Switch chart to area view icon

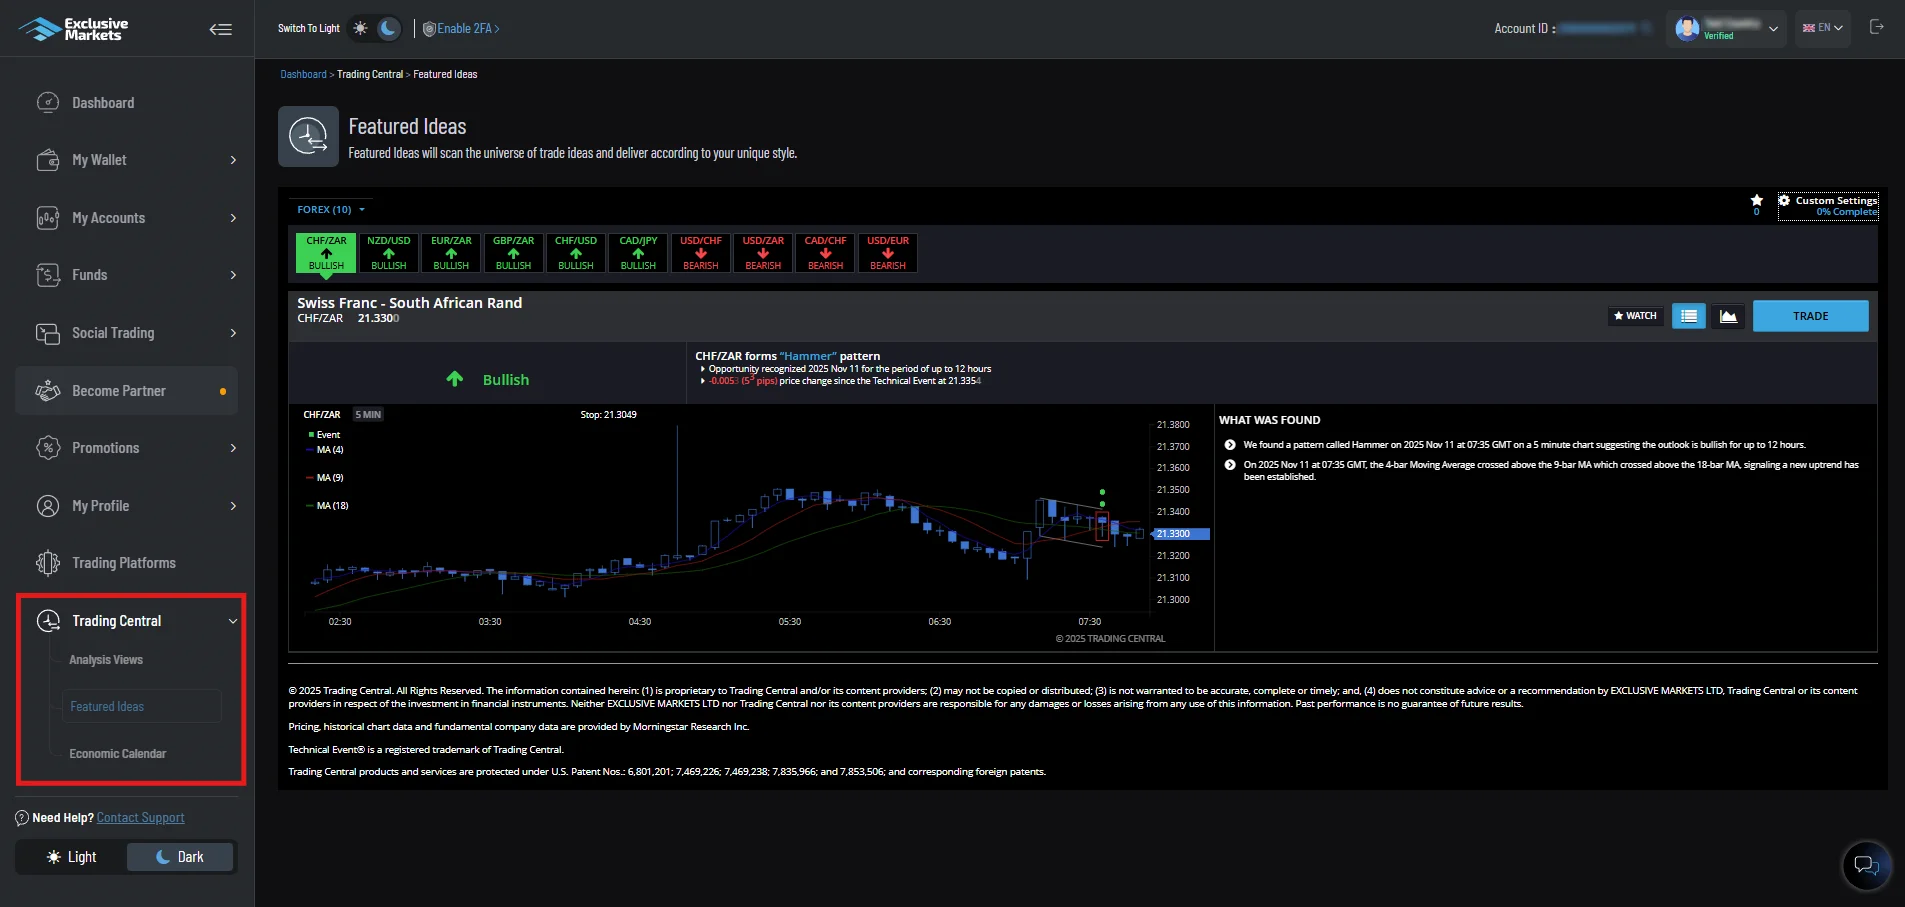1728,315
